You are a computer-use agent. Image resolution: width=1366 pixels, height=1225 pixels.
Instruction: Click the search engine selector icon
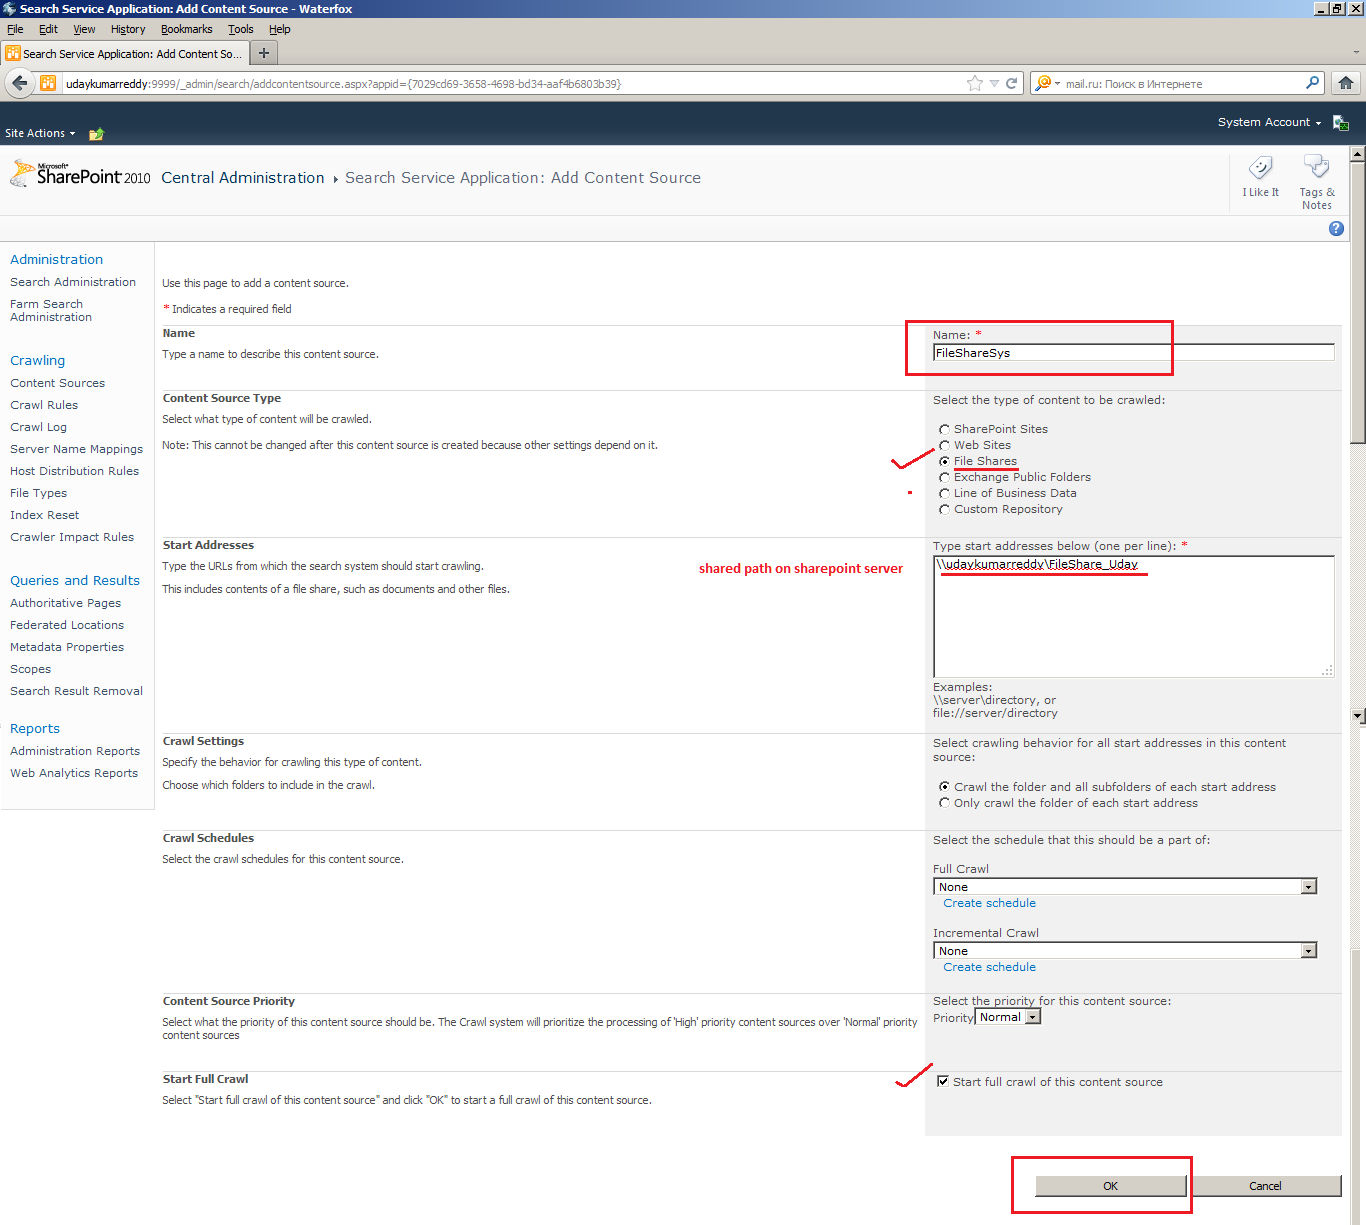pyautogui.click(x=1046, y=84)
